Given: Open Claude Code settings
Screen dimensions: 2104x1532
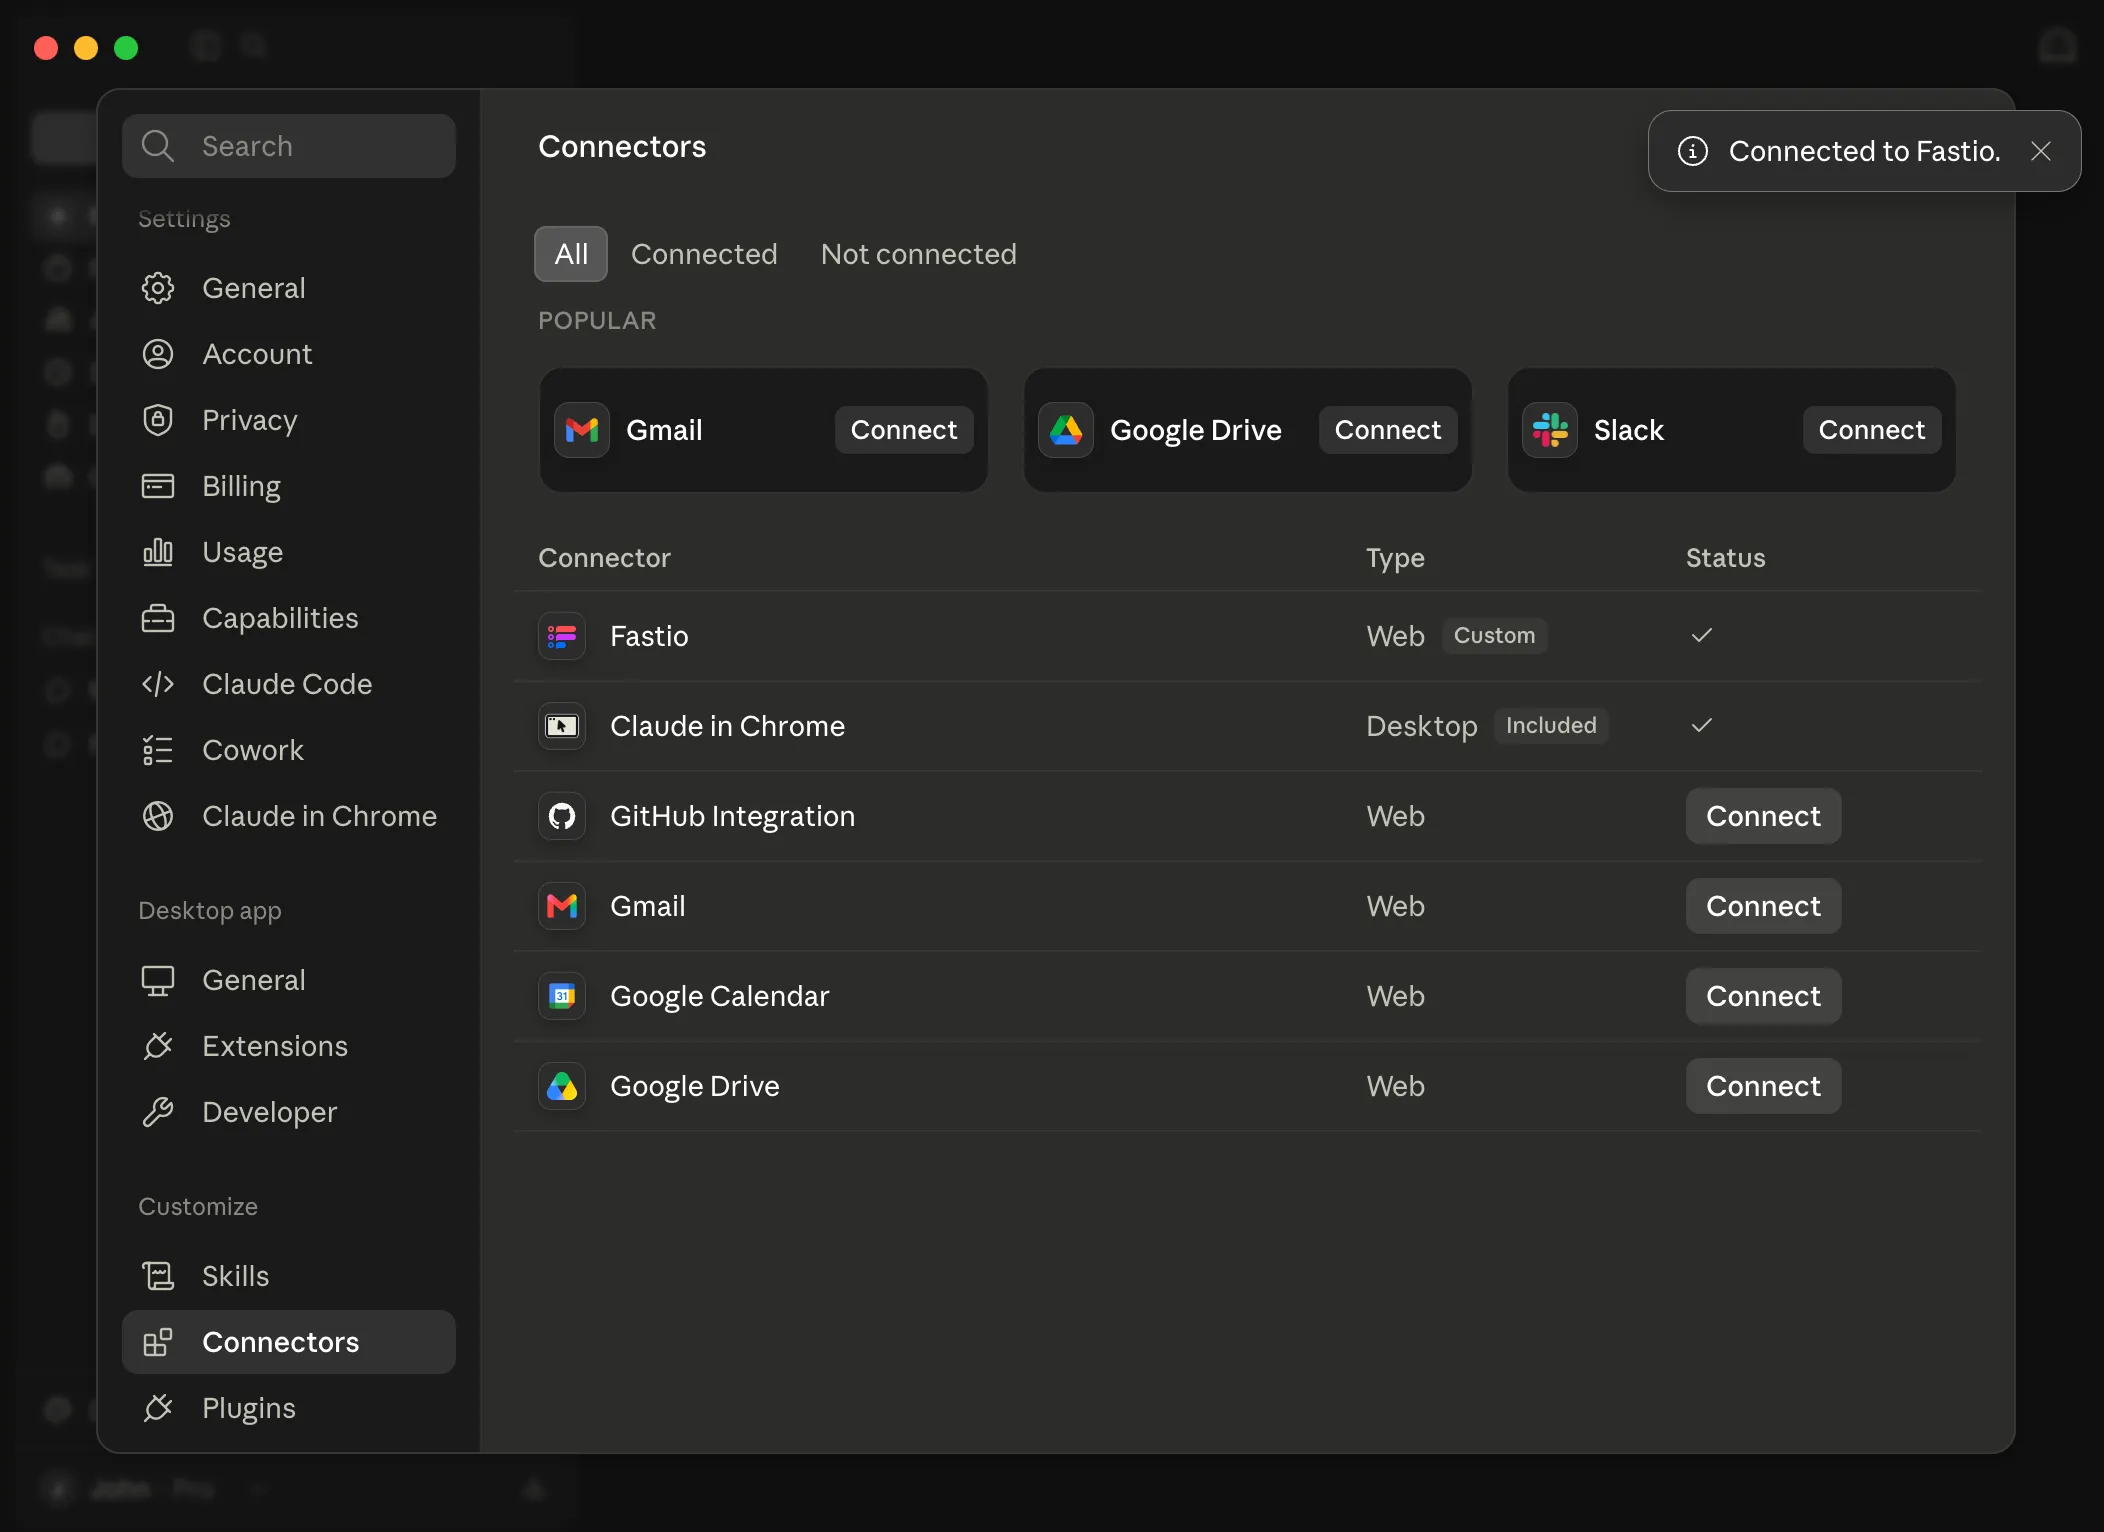Looking at the screenshot, I should (288, 684).
